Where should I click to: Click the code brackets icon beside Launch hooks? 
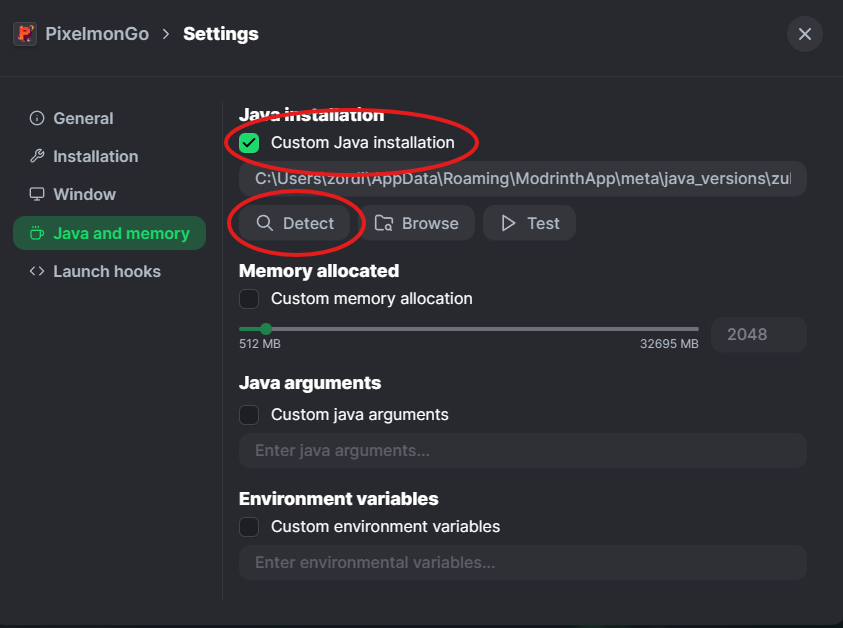pos(37,271)
